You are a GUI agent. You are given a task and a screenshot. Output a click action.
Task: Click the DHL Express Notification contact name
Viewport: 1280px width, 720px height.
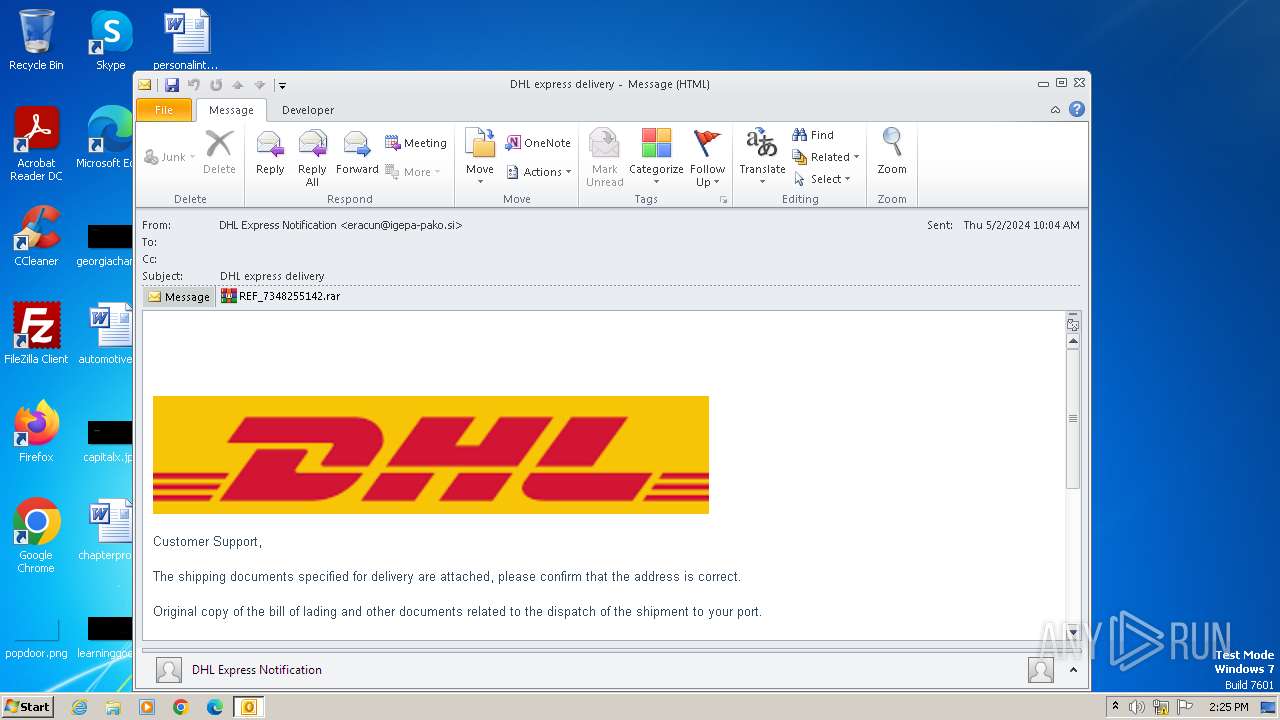(257, 670)
